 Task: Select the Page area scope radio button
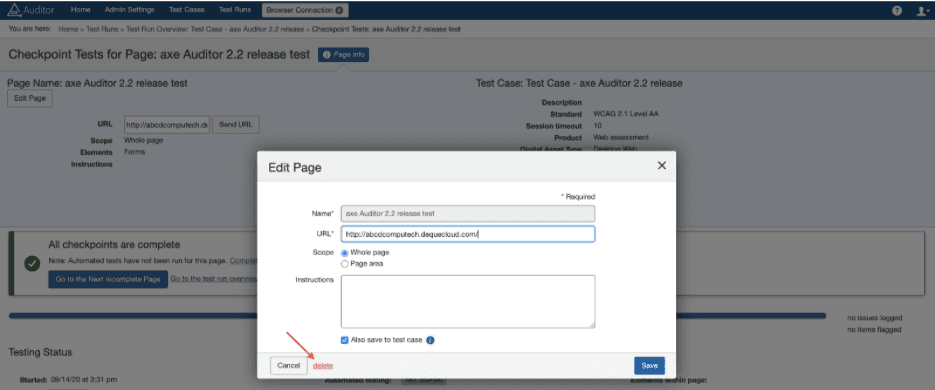point(345,264)
